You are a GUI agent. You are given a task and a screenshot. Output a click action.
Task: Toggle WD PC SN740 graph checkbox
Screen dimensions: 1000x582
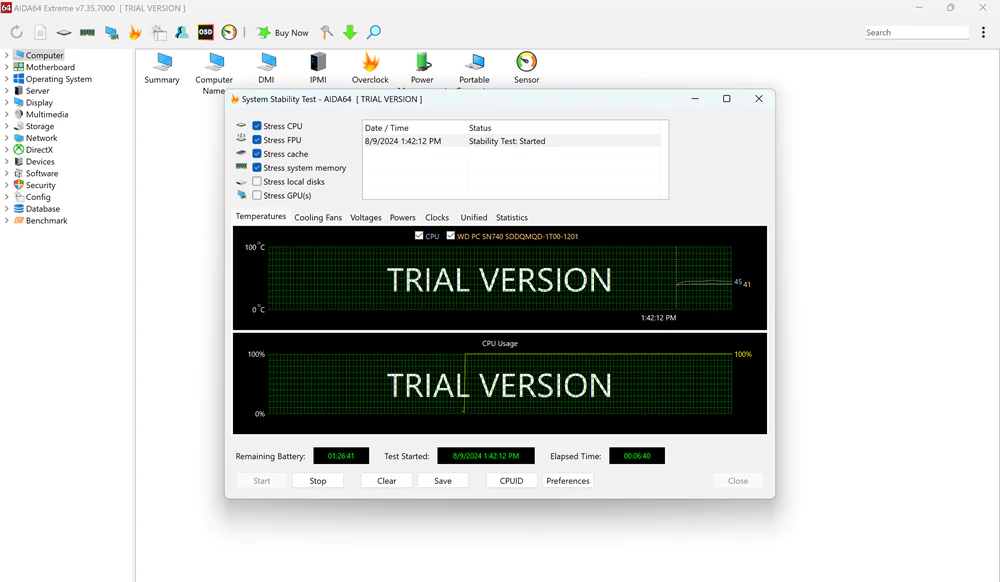point(451,236)
